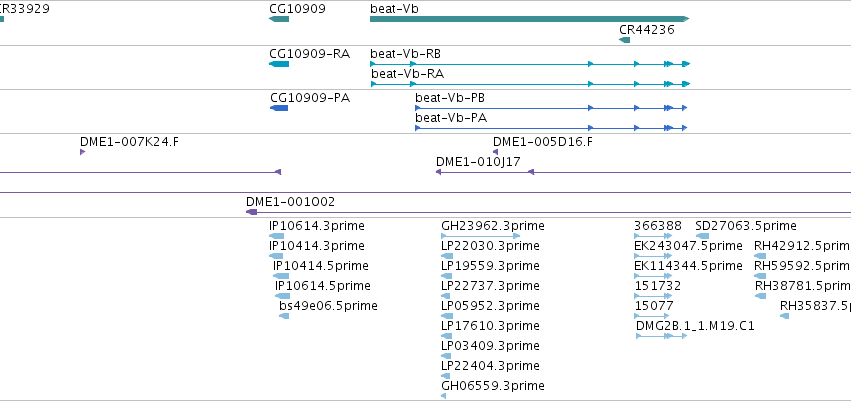The width and height of the screenshot is (851, 401).
Task: Click the beat-Vb-RB label text
Action: 405,54
